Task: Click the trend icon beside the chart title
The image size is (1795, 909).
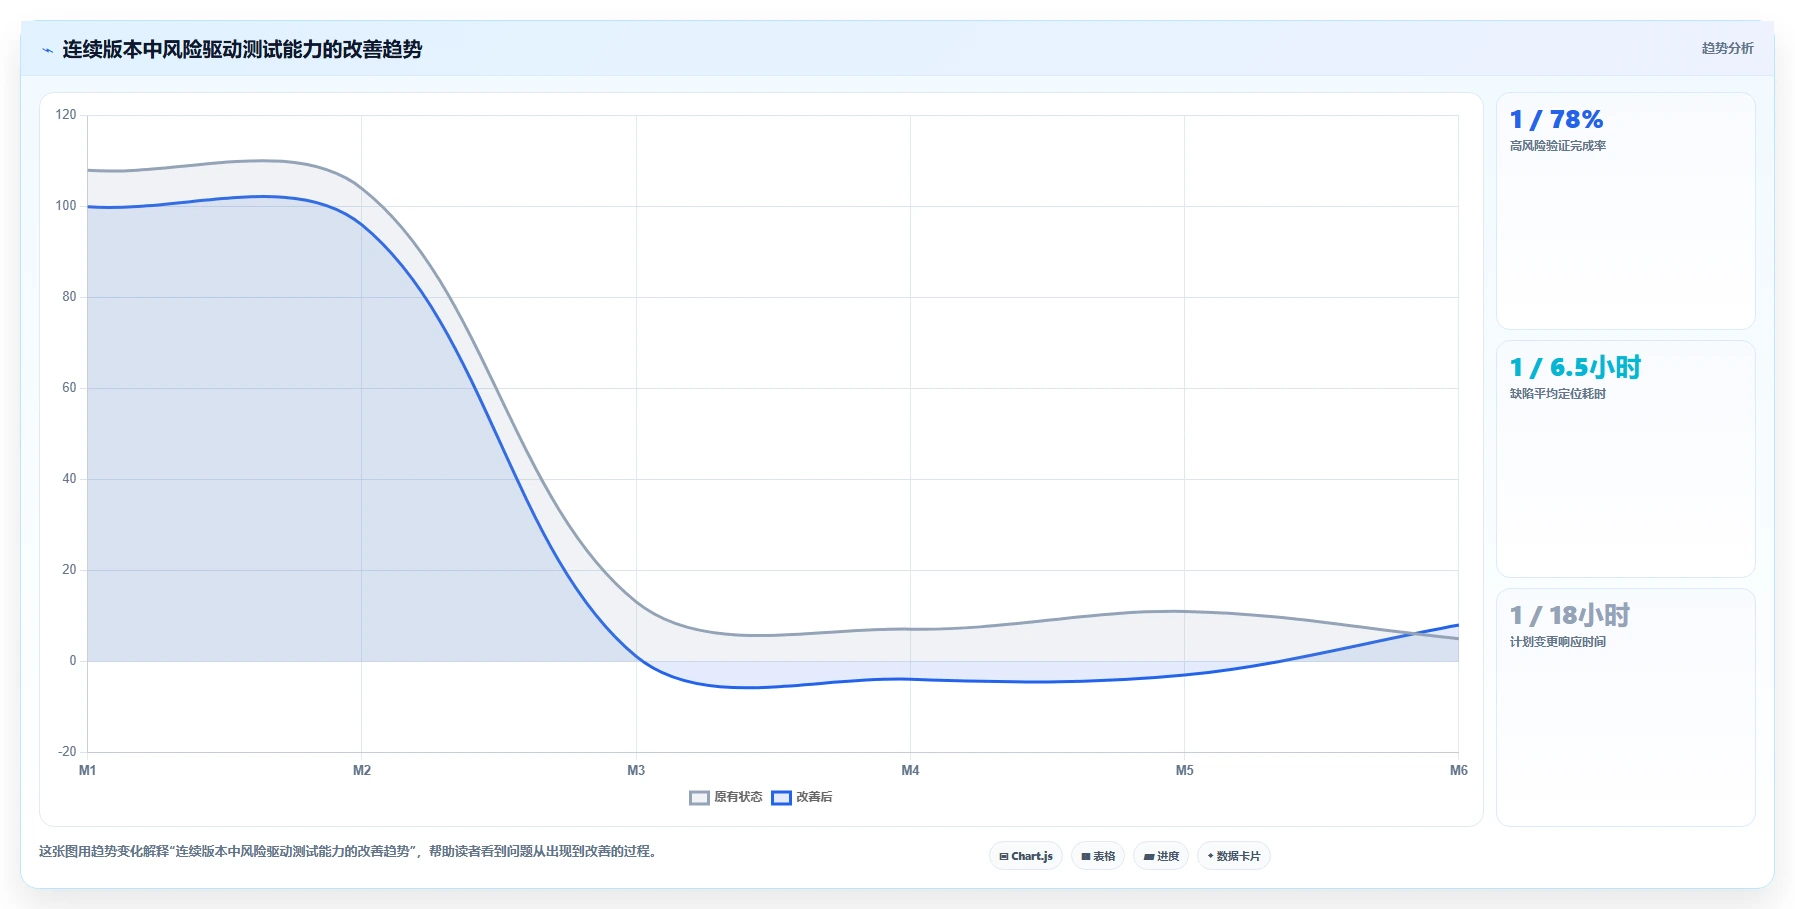Action: pos(47,50)
